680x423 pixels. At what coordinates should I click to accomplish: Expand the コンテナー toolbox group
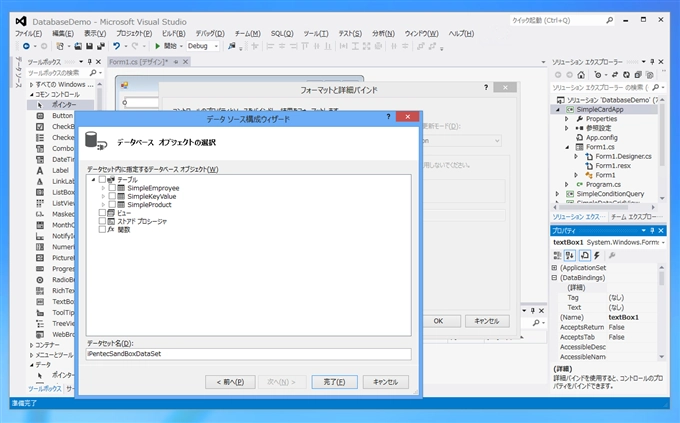31,345
